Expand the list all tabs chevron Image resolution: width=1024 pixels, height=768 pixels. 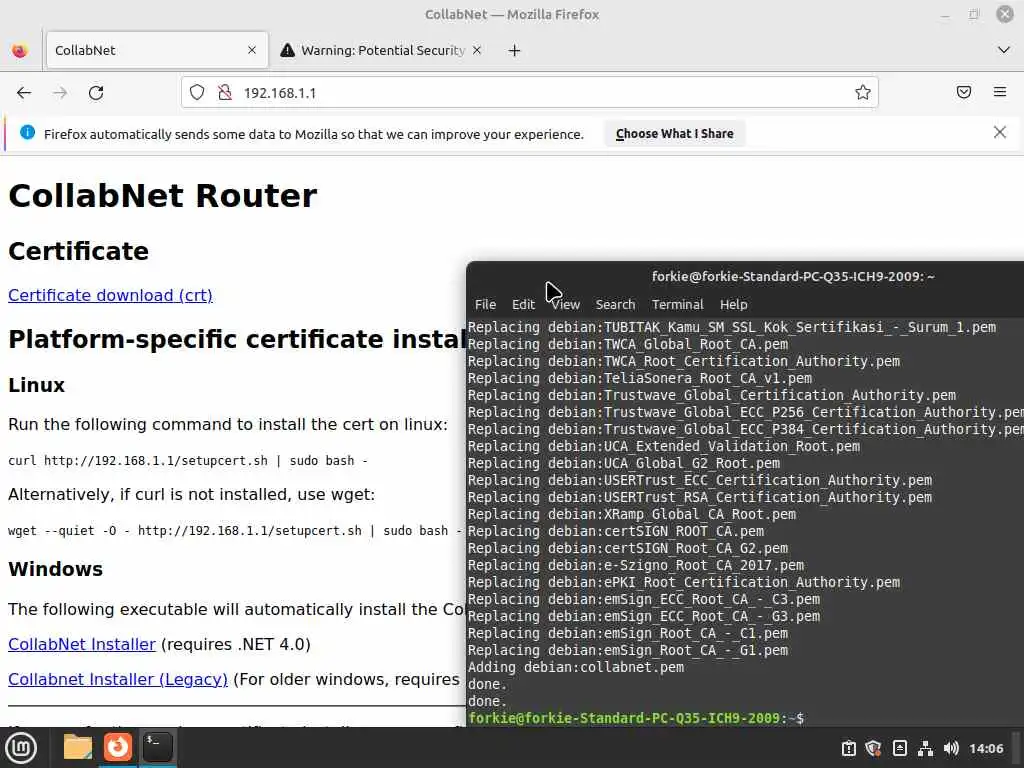[1004, 50]
